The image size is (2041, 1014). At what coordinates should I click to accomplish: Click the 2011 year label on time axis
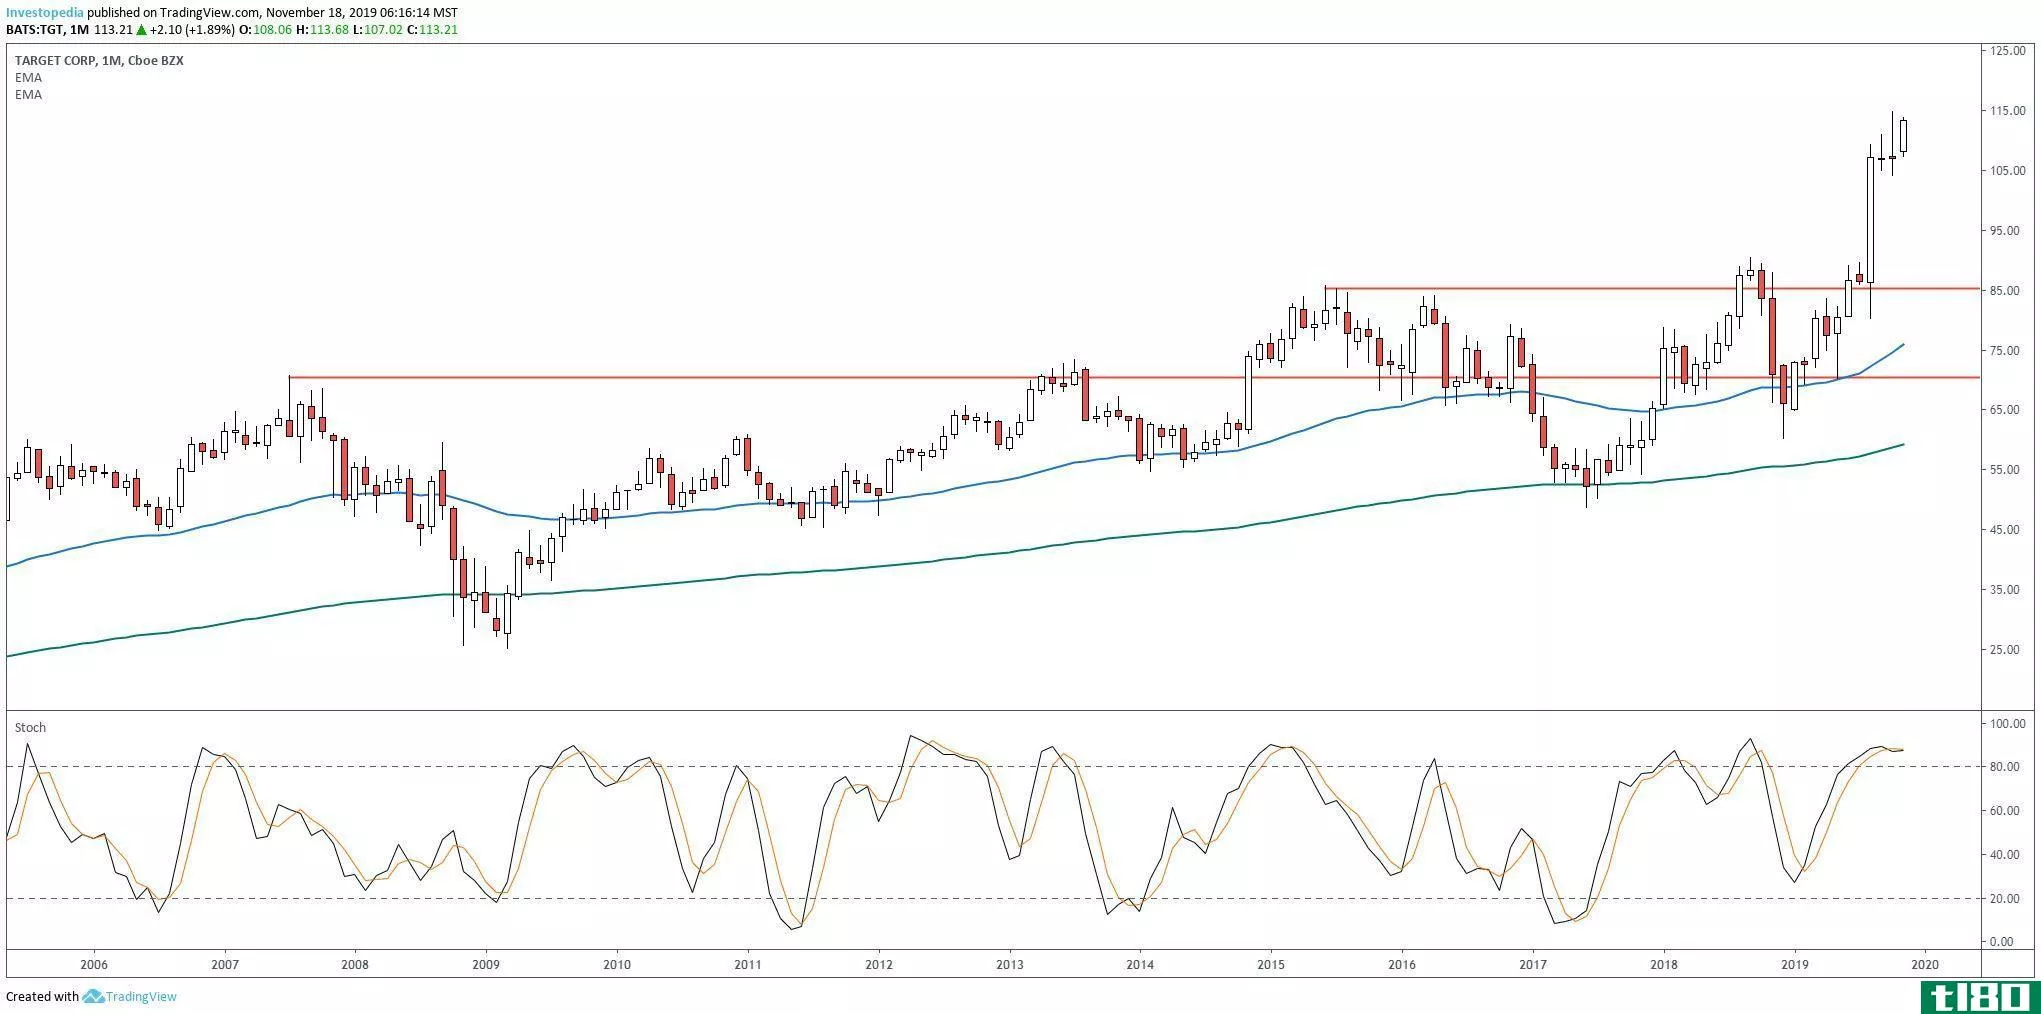[x=748, y=964]
